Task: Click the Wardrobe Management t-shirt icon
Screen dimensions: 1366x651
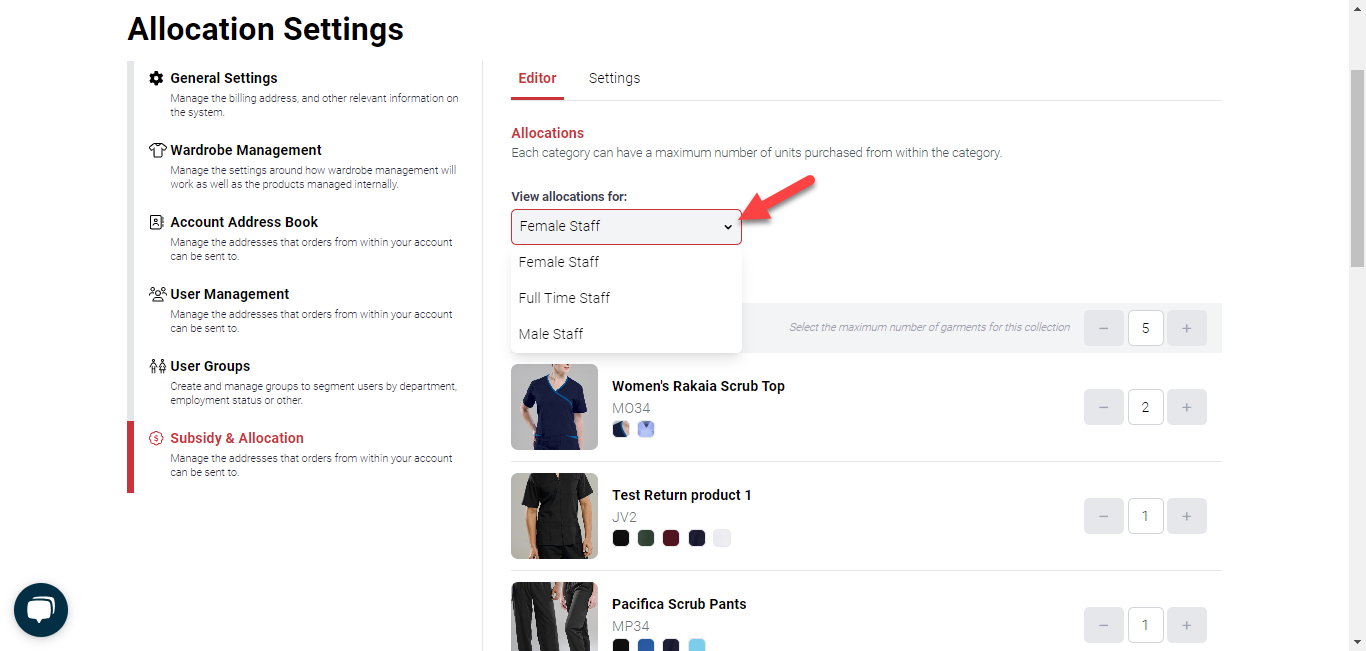Action: click(157, 150)
